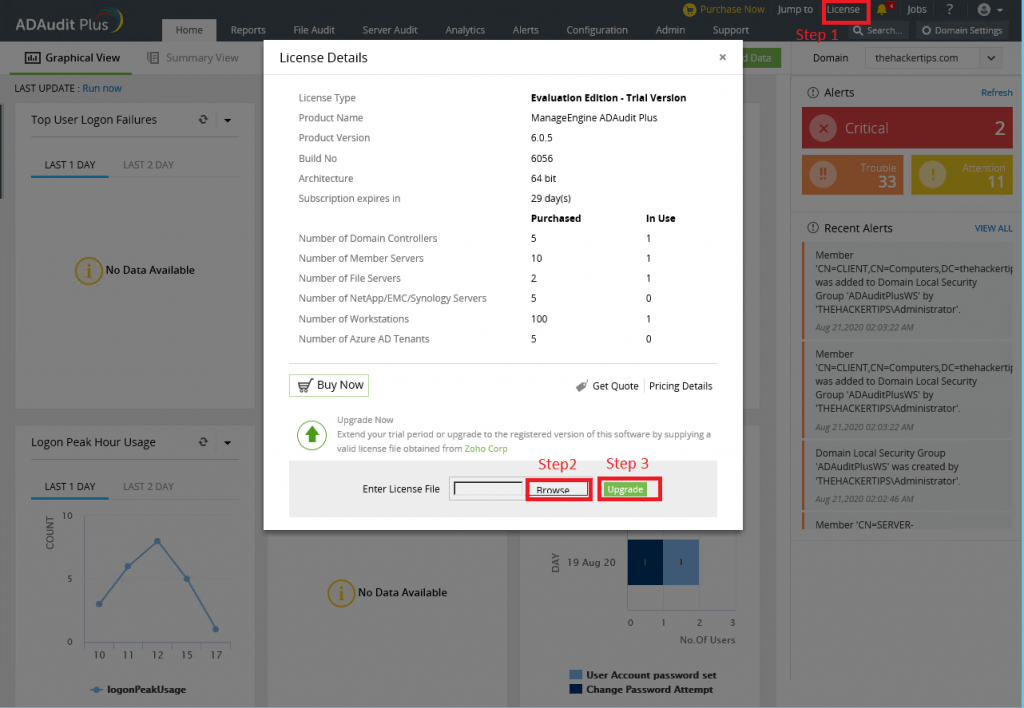1024x708 pixels.
Task: Select LAST 1 DAY in Logon Failures widget
Action: pos(70,165)
